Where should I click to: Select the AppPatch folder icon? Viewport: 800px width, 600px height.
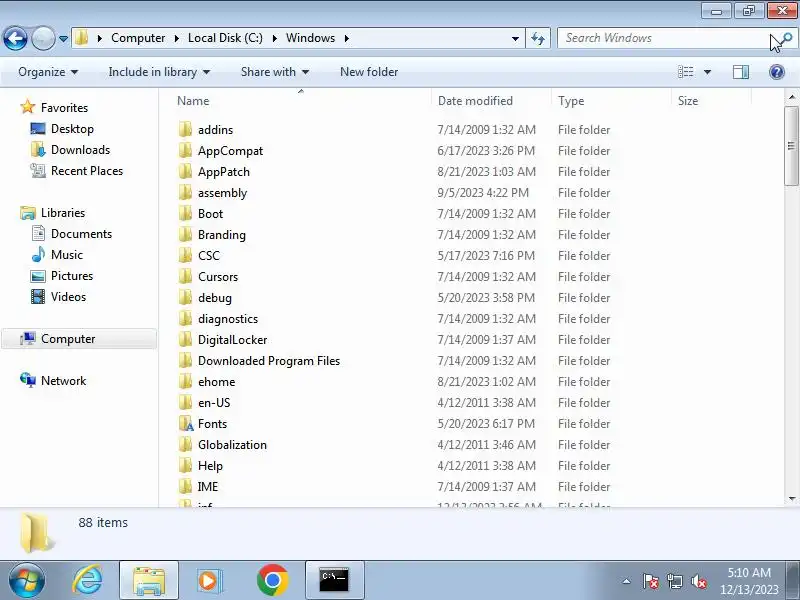click(185, 171)
